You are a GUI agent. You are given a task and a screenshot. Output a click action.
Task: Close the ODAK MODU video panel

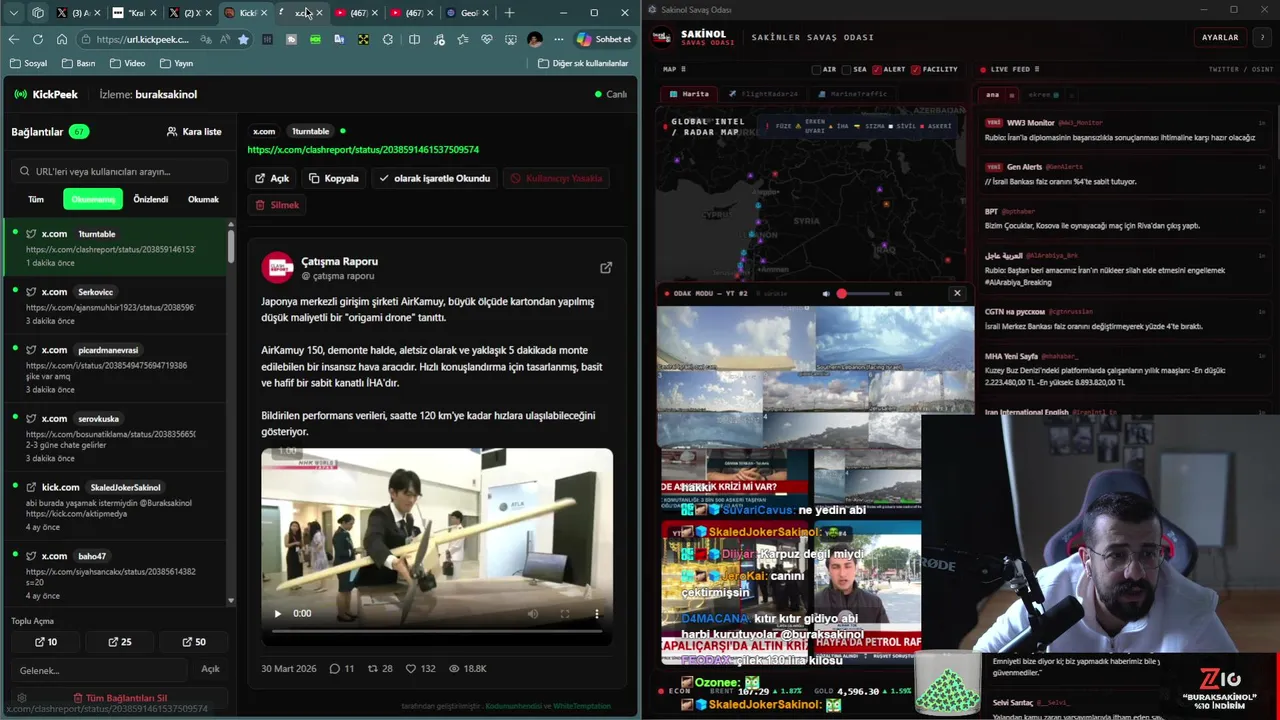click(x=957, y=293)
